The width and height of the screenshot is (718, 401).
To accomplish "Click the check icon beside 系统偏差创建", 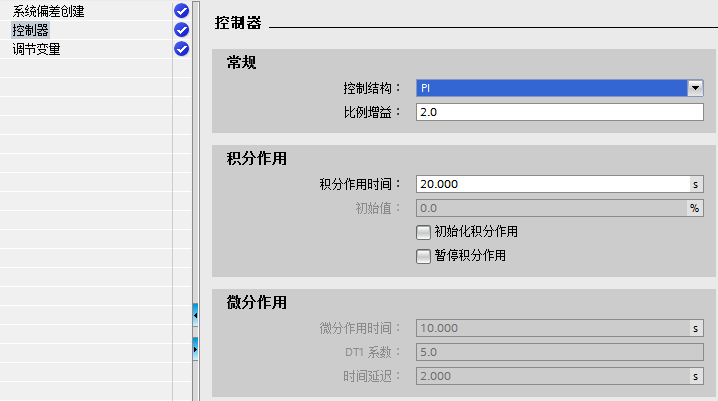I will coord(182,11).
